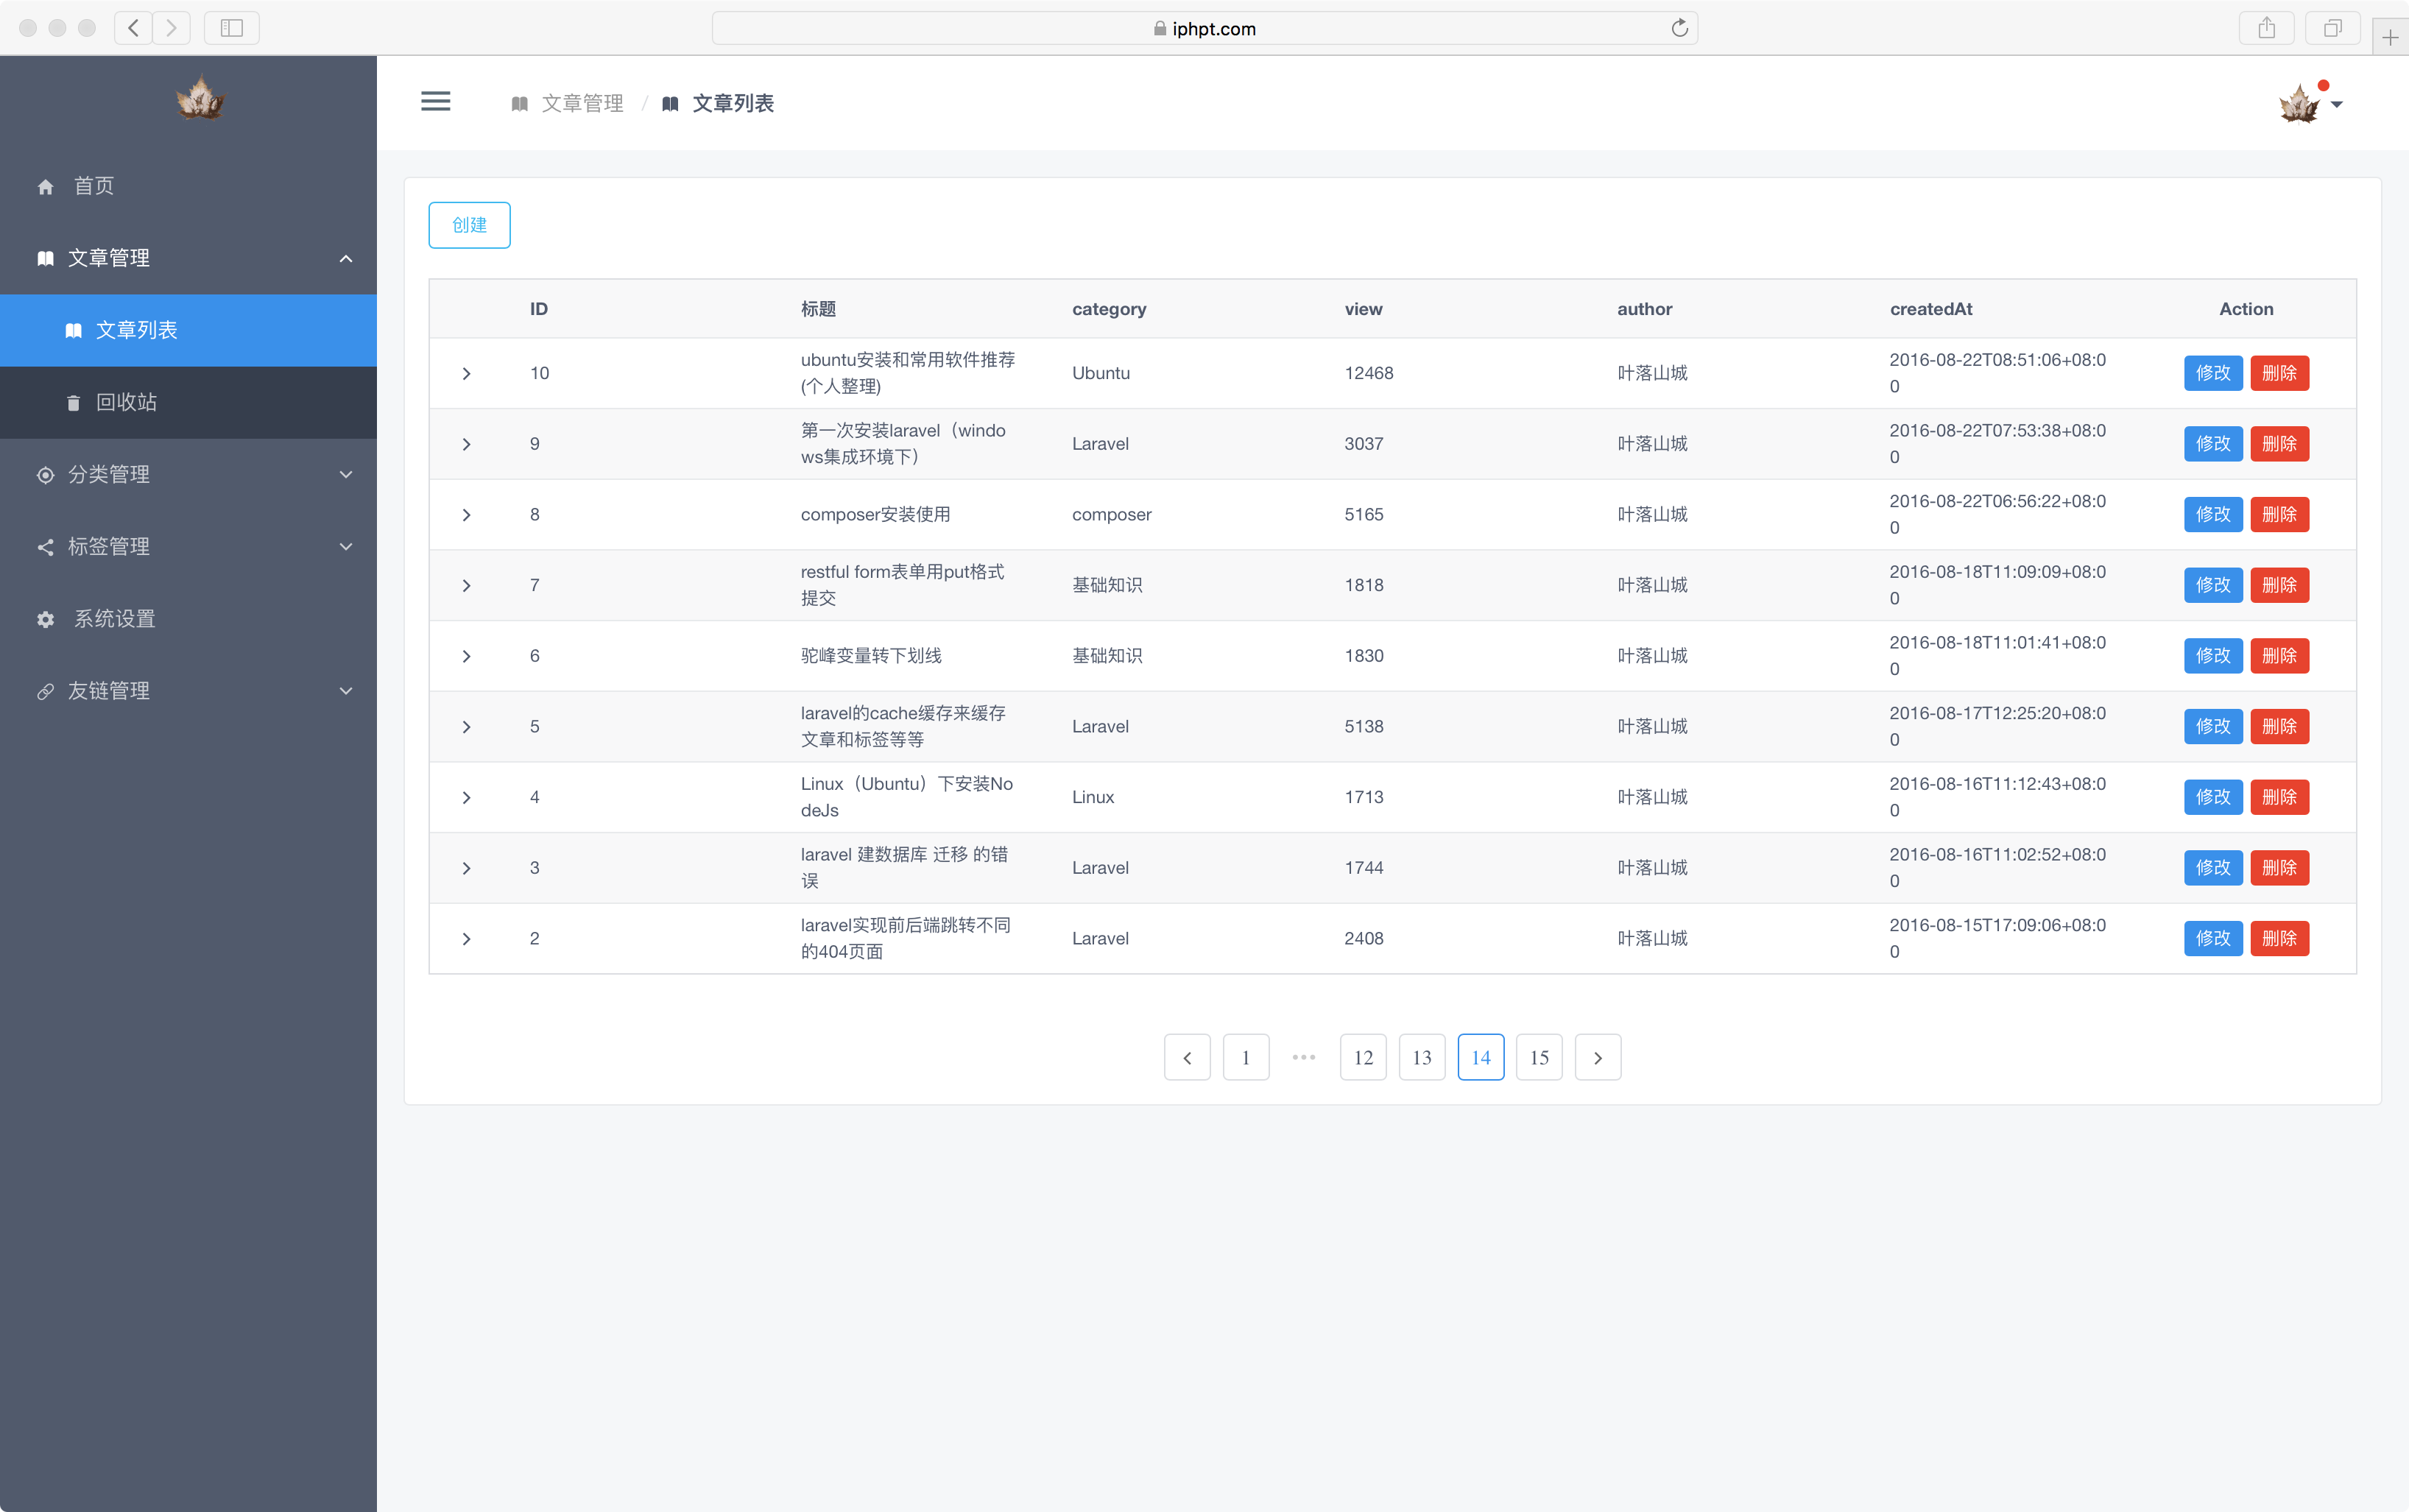
Task: Show the browser sidebar panel icon
Action: (x=232, y=28)
